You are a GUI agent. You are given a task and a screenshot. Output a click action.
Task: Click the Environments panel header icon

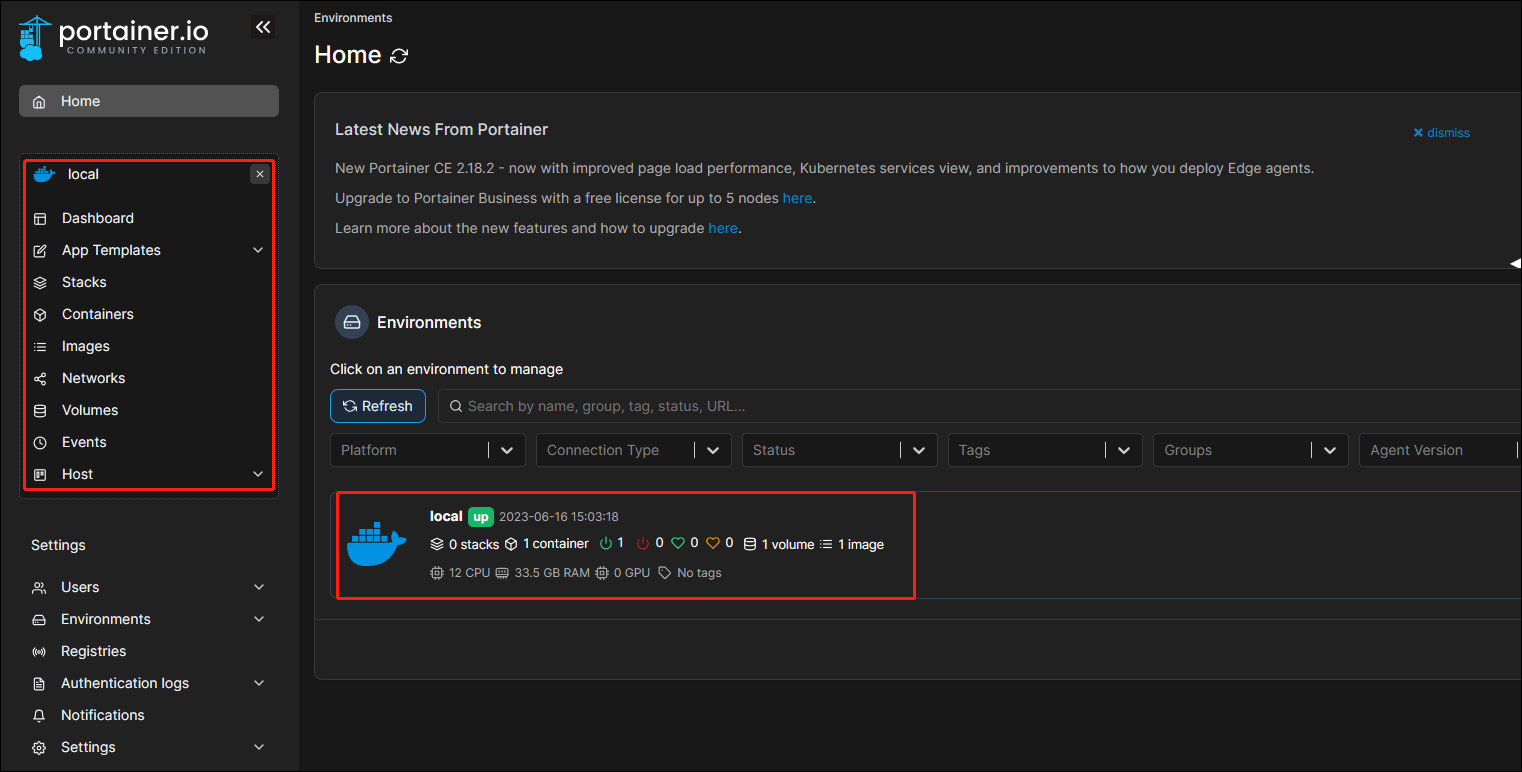tap(352, 322)
